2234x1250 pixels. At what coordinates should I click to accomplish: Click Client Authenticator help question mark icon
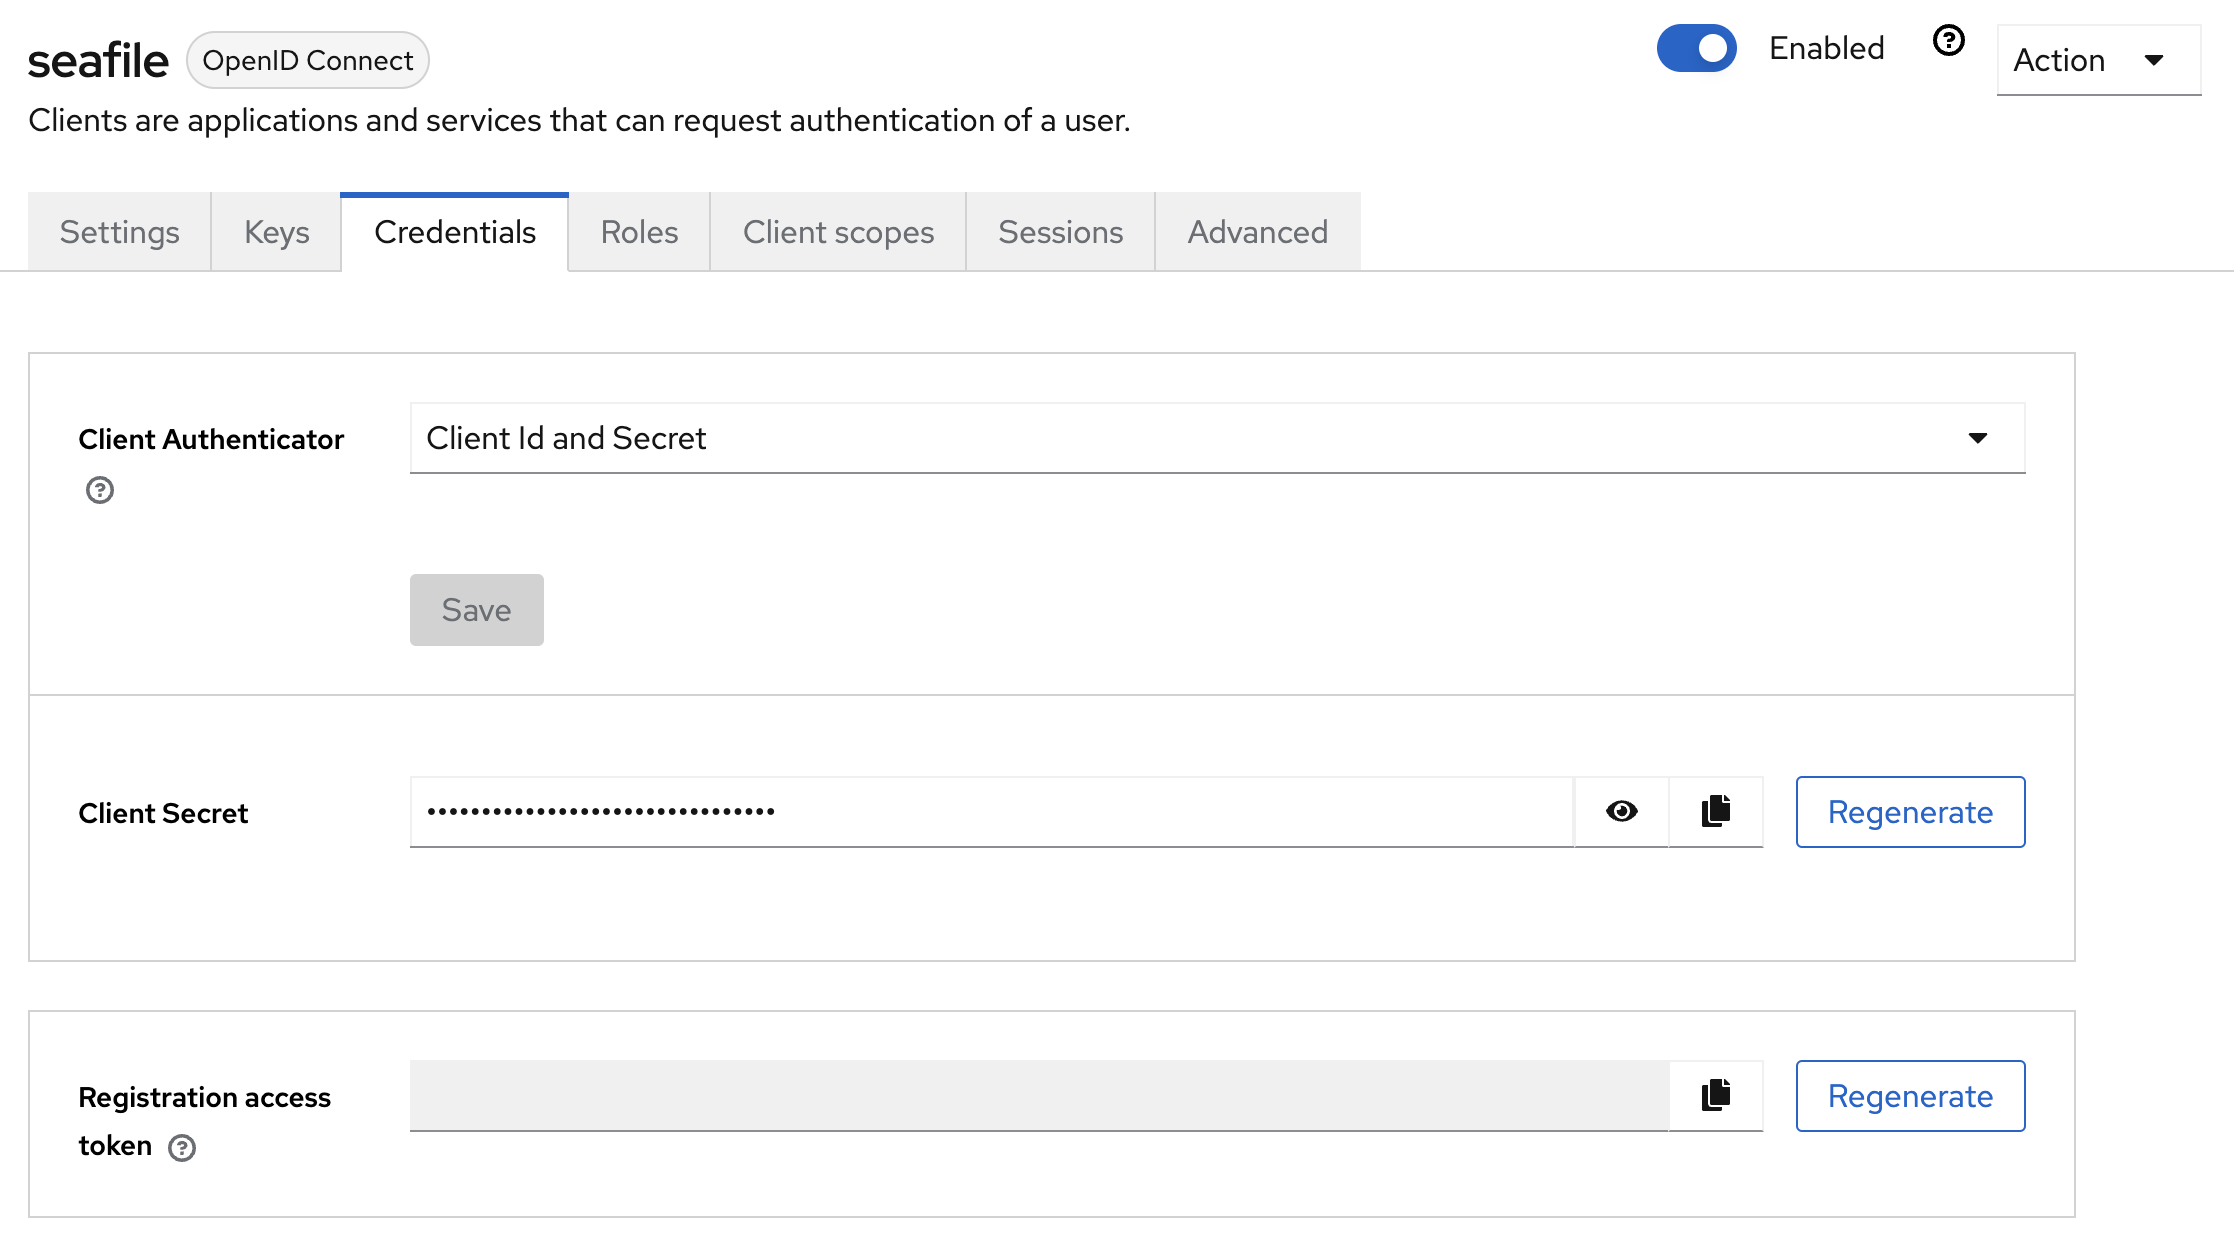click(100, 490)
